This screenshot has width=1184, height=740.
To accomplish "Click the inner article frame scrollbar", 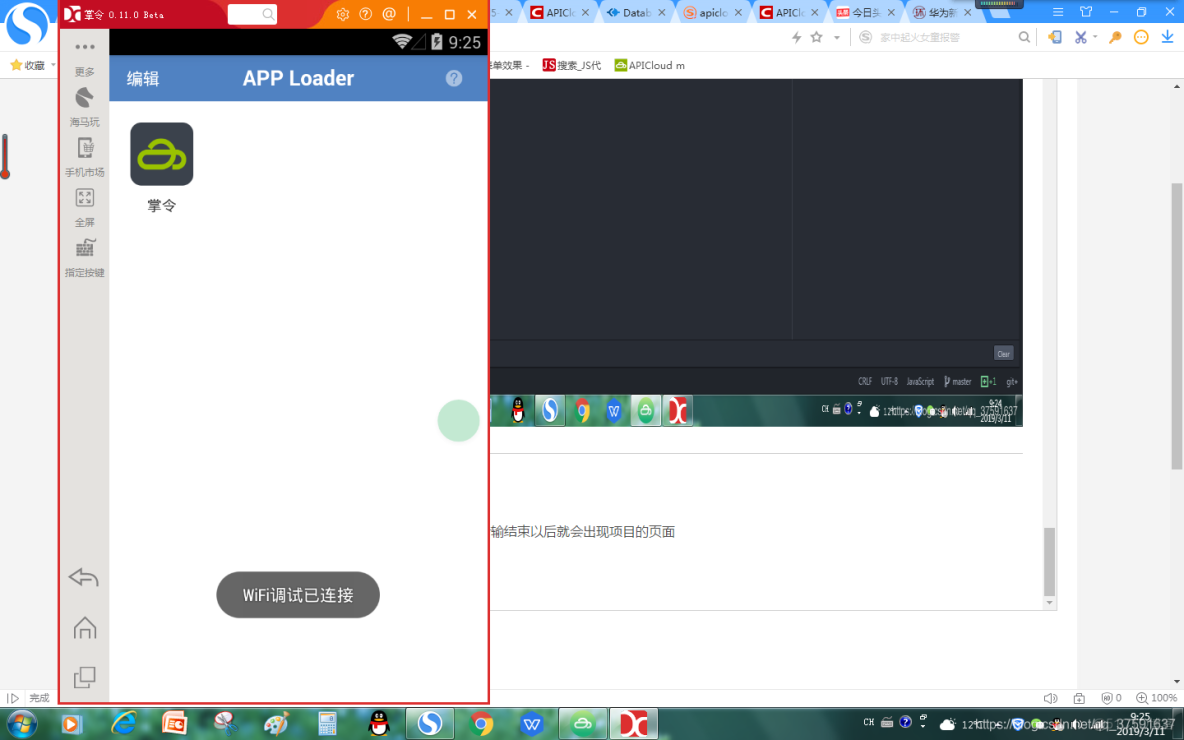I will tap(1049, 562).
